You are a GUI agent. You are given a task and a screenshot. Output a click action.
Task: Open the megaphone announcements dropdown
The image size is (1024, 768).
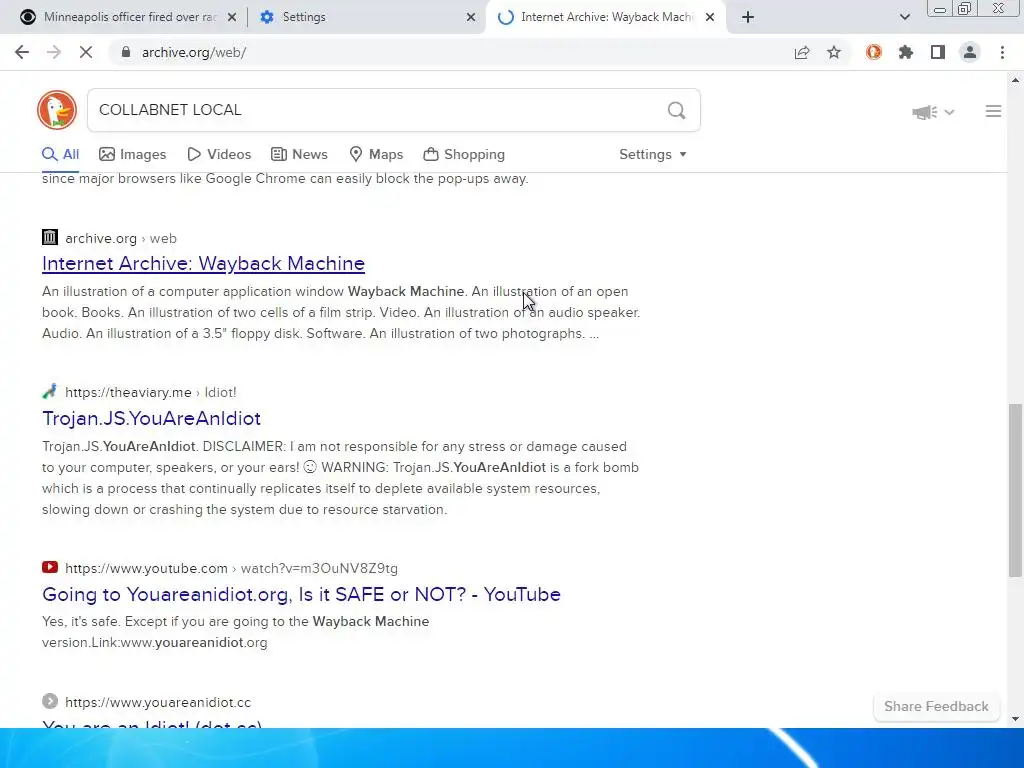click(x=933, y=112)
